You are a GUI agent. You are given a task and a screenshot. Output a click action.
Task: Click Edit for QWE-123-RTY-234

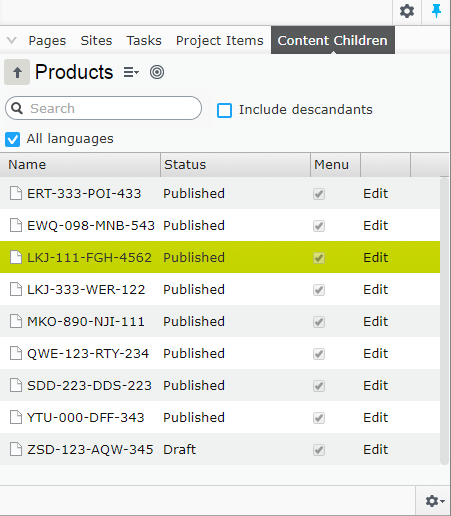pyautogui.click(x=375, y=353)
